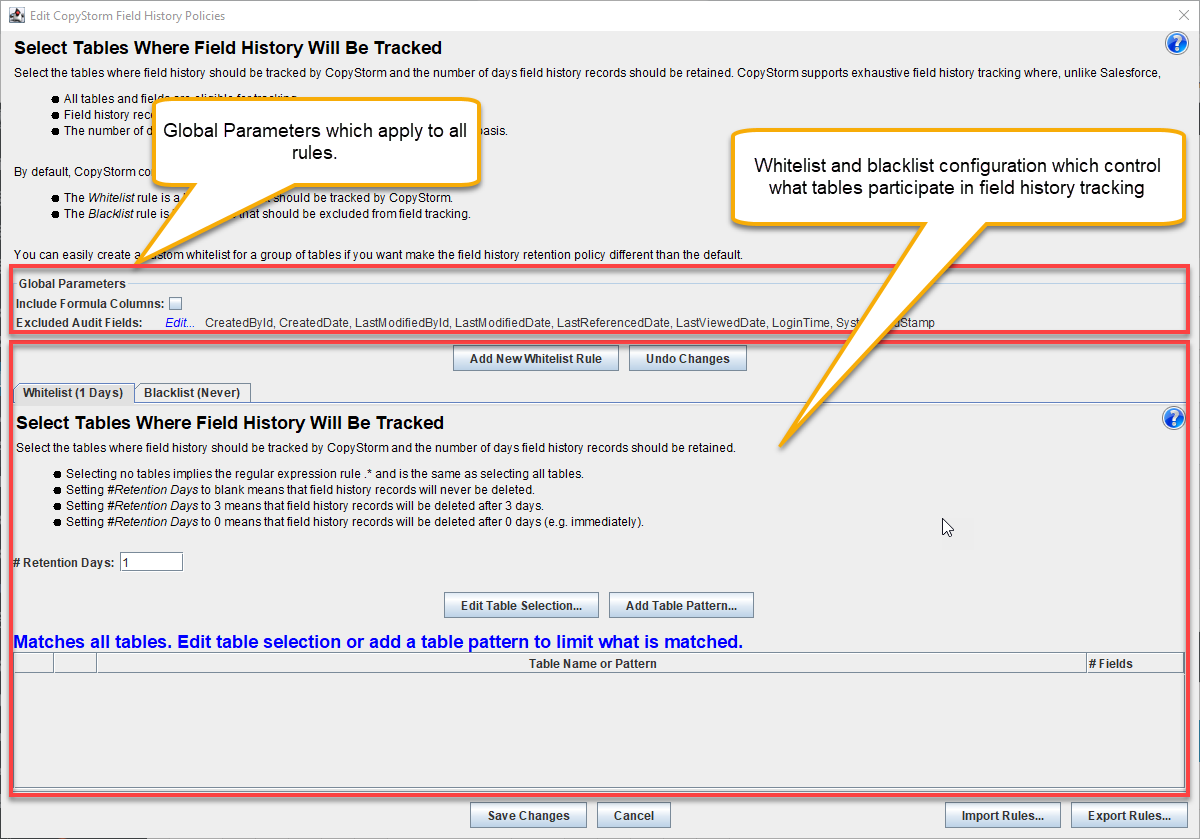Open the Edit... link for Excluded Audit Fields
Screen dimensions: 1200x839
[180, 322]
